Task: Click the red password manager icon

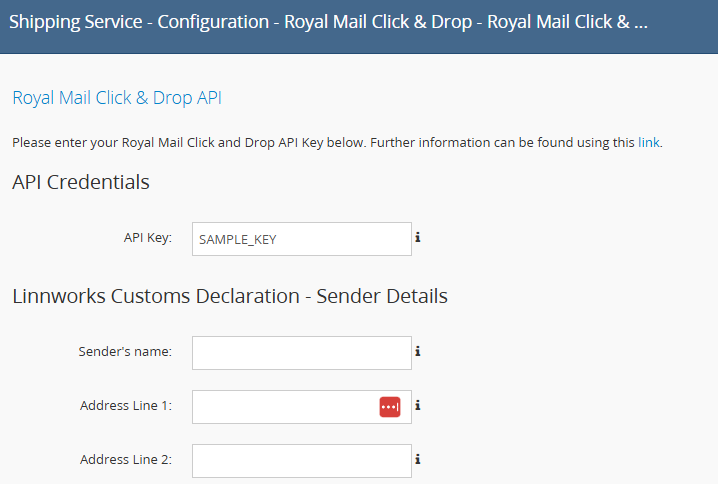Action: tap(390, 407)
